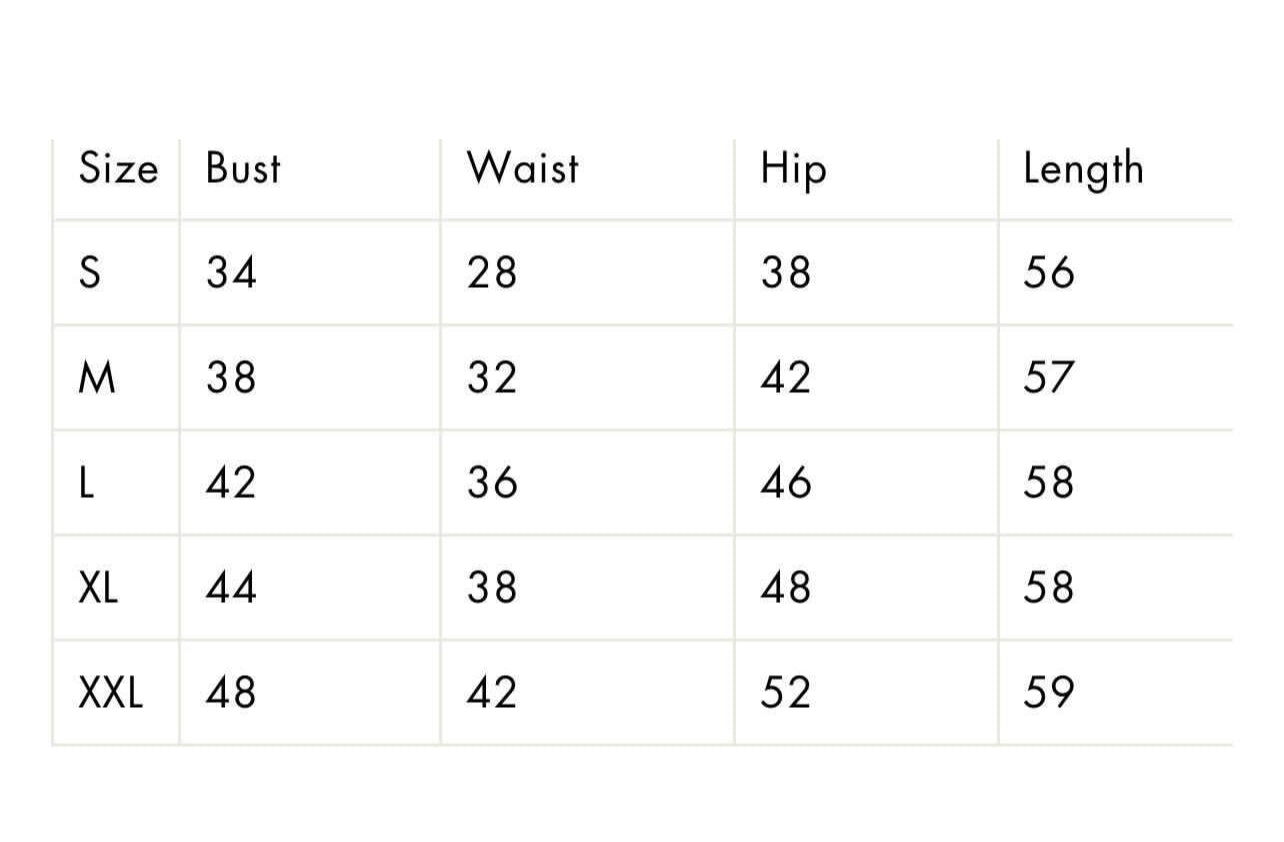1284x842 pixels.
Task: Select the Length column header
Action: (x=1082, y=170)
